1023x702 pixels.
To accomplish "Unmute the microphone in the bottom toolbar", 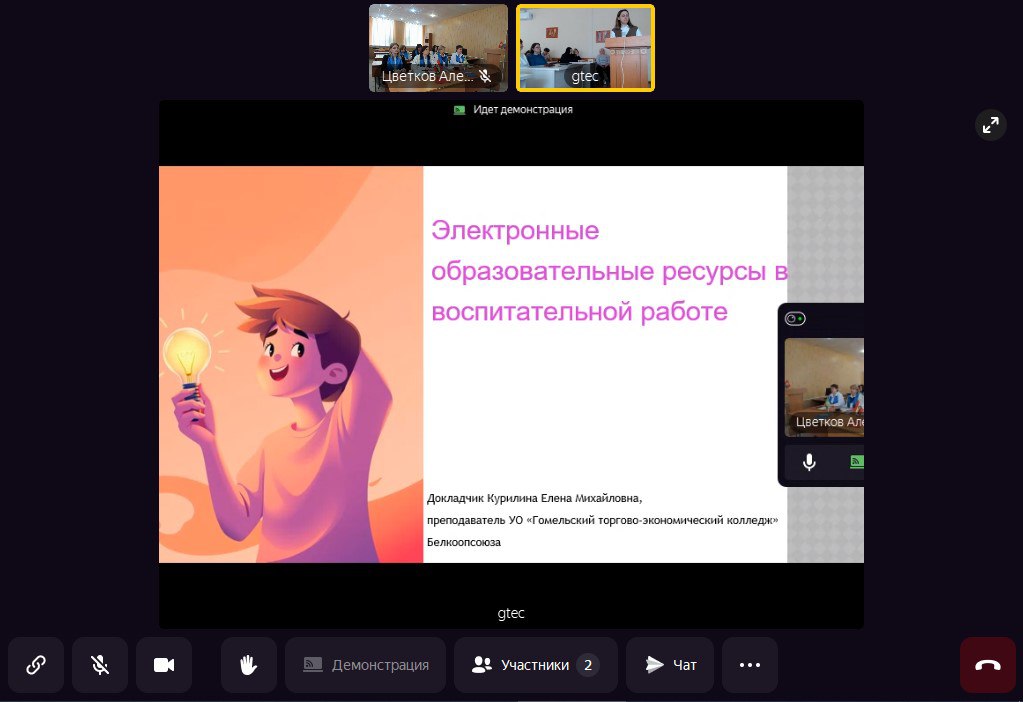I will 100,665.
